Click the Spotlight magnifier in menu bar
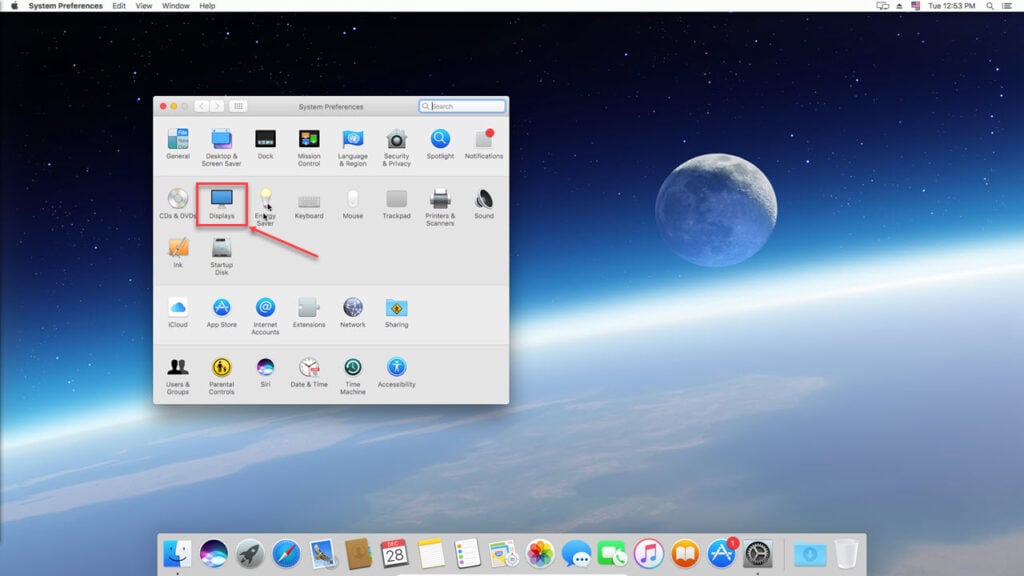The image size is (1024, 576). click(x=990, y=6)
